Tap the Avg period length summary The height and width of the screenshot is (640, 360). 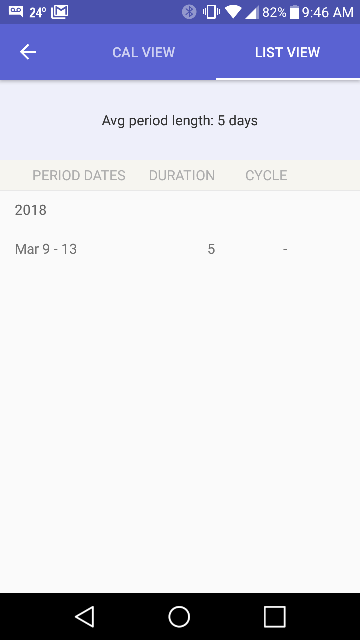[x=180, y=121]
